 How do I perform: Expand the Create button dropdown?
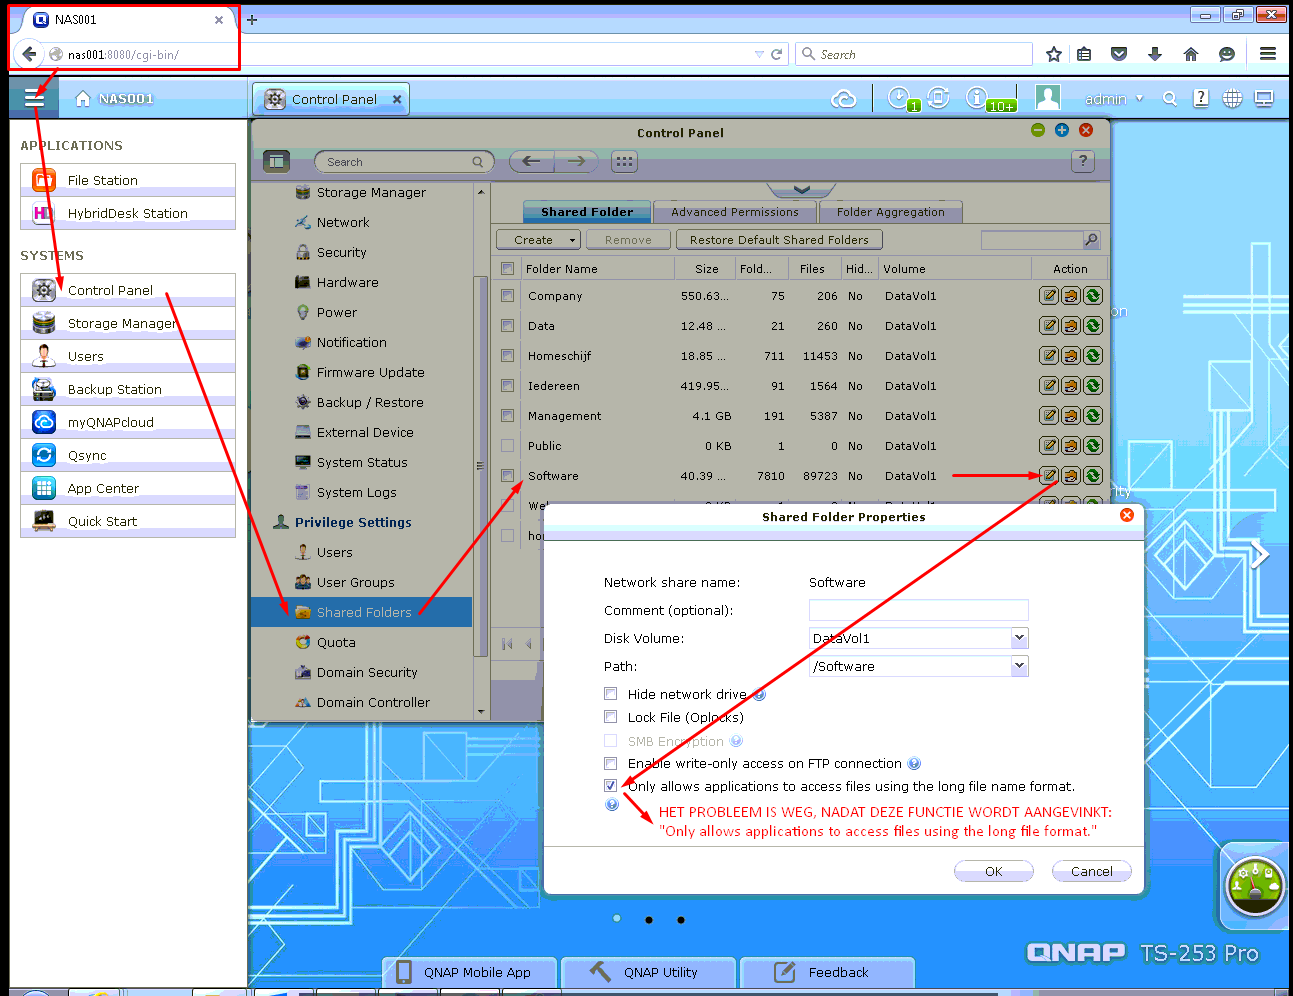(x=572, y=240)
